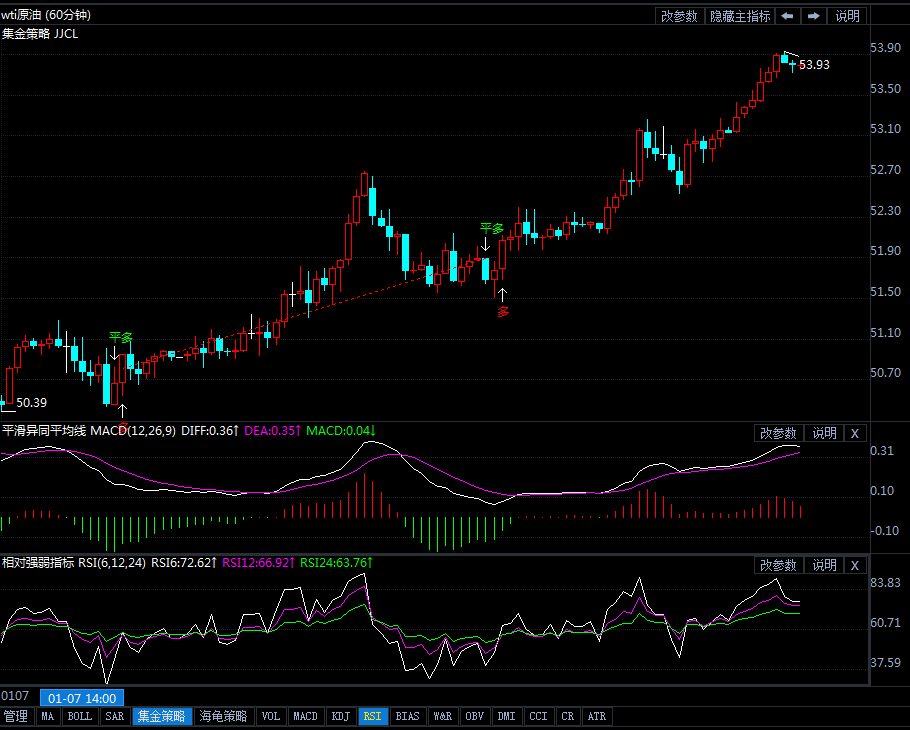Open 说明 in the RSI panel

(824, 565)
